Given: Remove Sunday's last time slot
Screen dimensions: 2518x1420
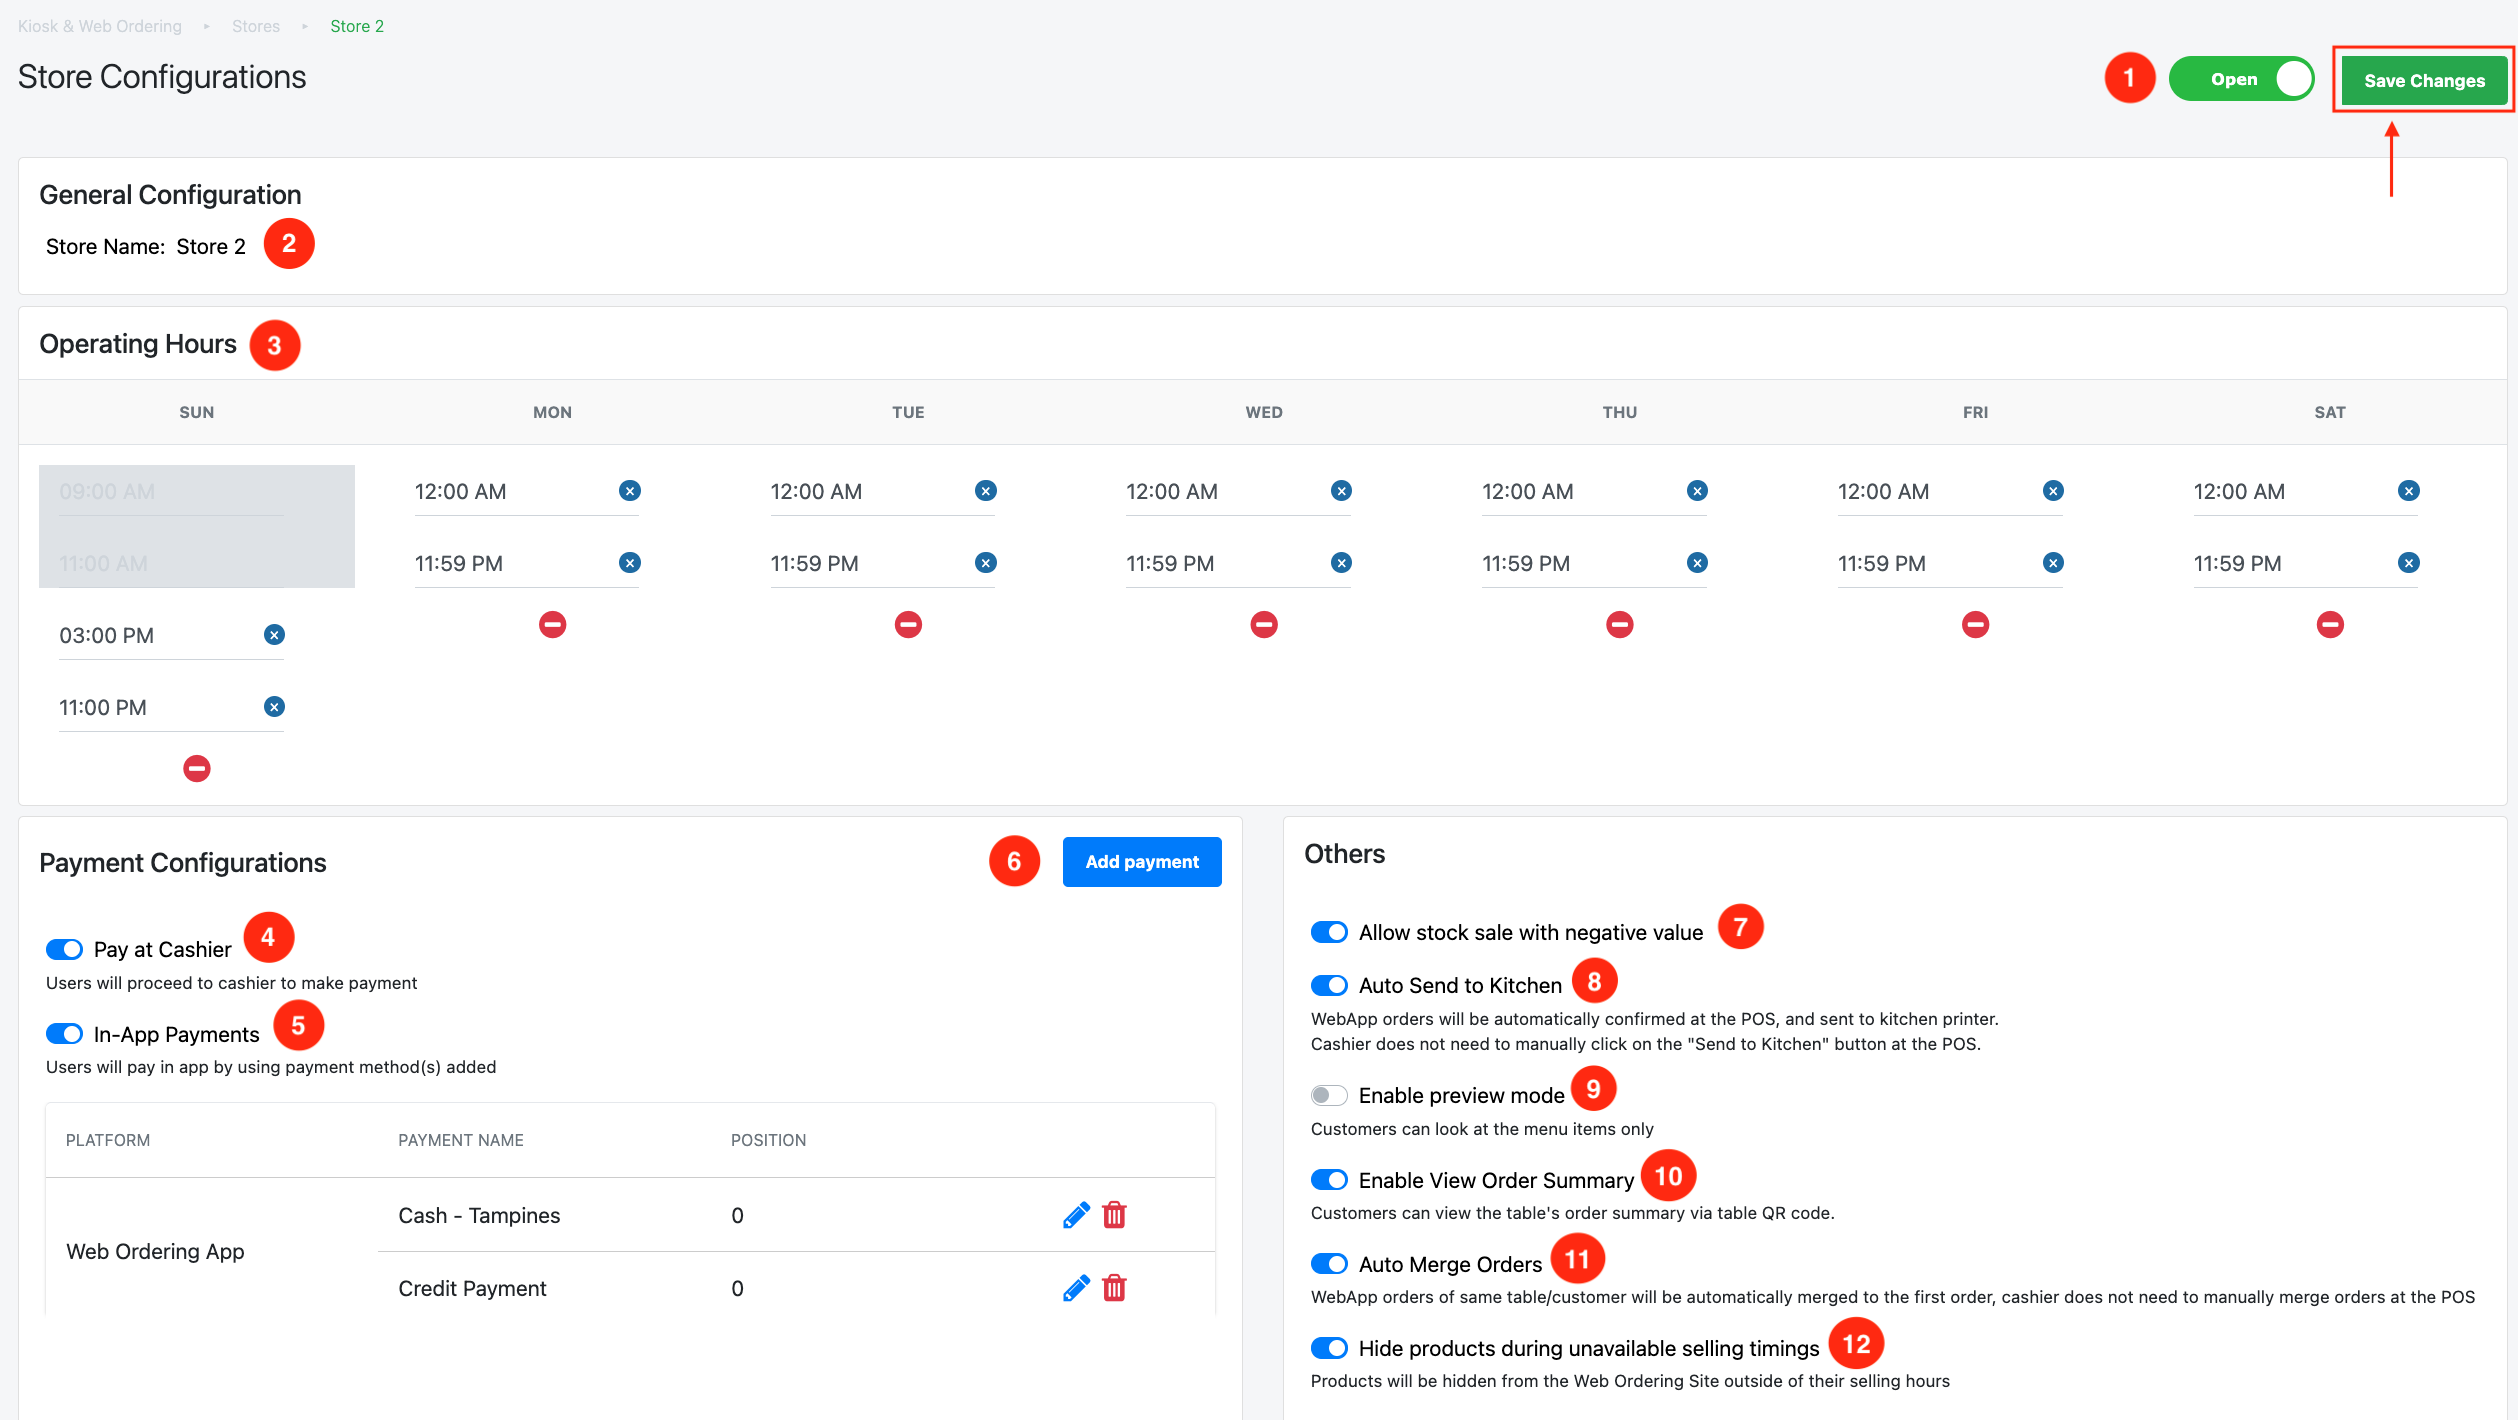Looking at the screenshot, I should [x=197, y=769].
